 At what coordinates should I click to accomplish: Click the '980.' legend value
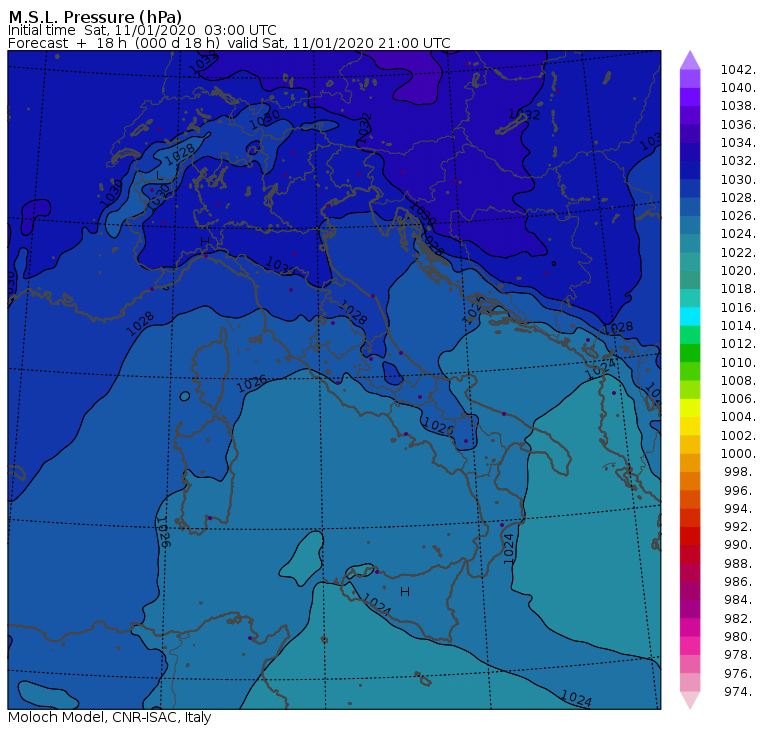coord(740,636)
